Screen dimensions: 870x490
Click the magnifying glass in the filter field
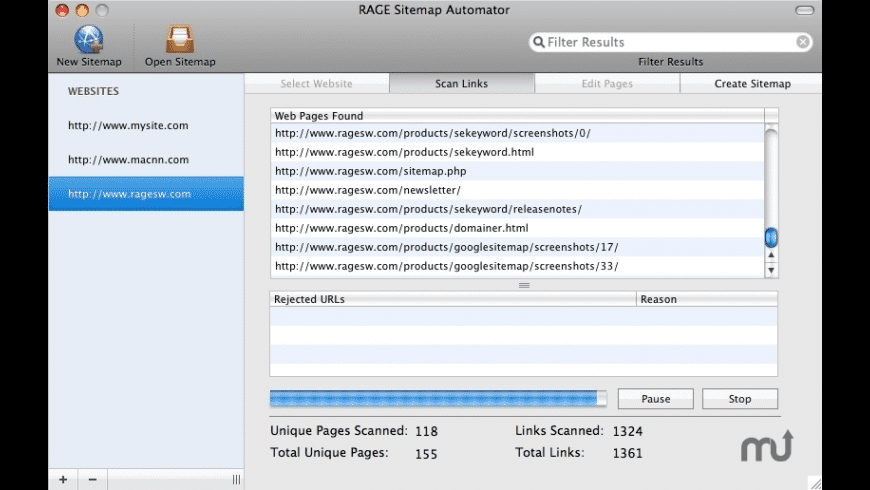[x=540, y=42]
